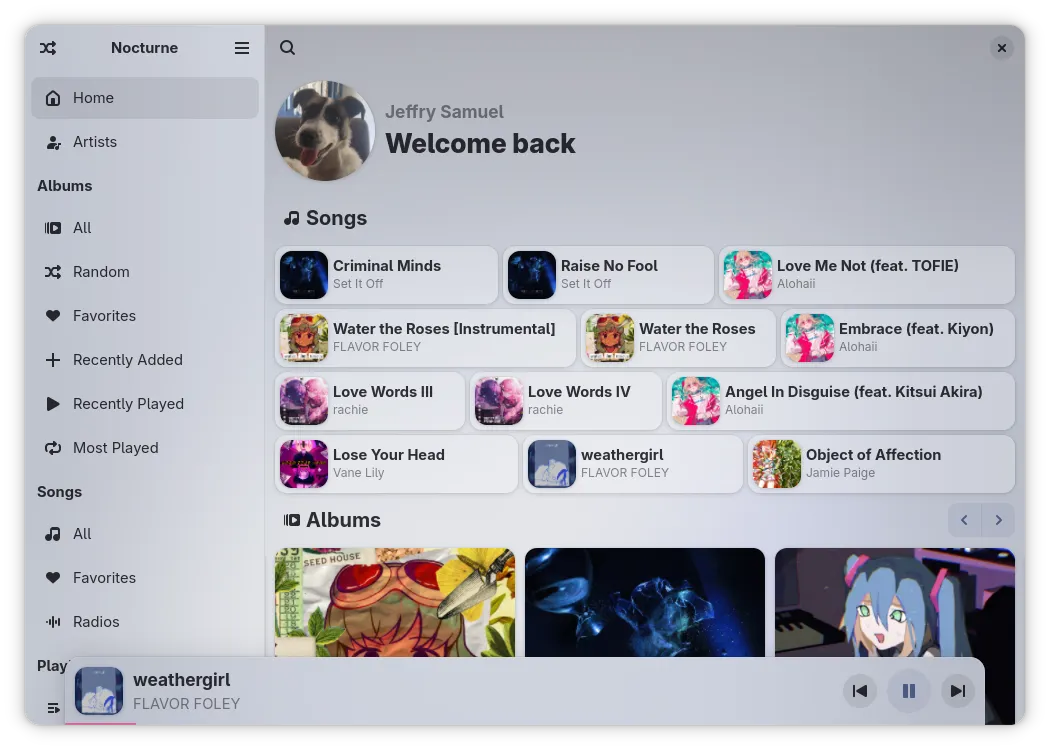Play the weathergirl song card in Songs grid
1050x750 pixels.
tap(633, 463)
